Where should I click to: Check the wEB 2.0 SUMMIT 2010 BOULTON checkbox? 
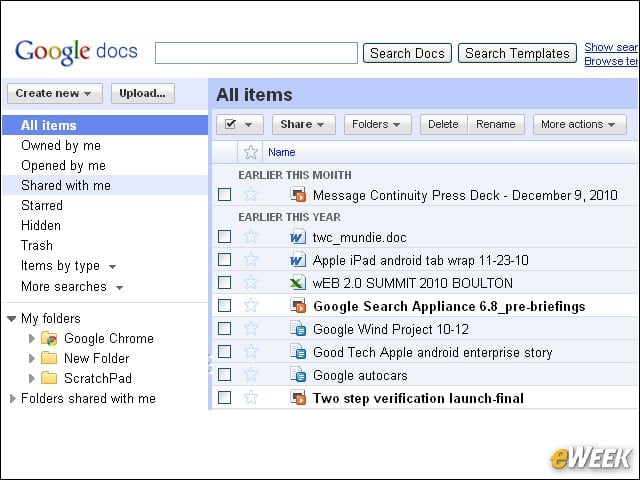tap(224, 282)
